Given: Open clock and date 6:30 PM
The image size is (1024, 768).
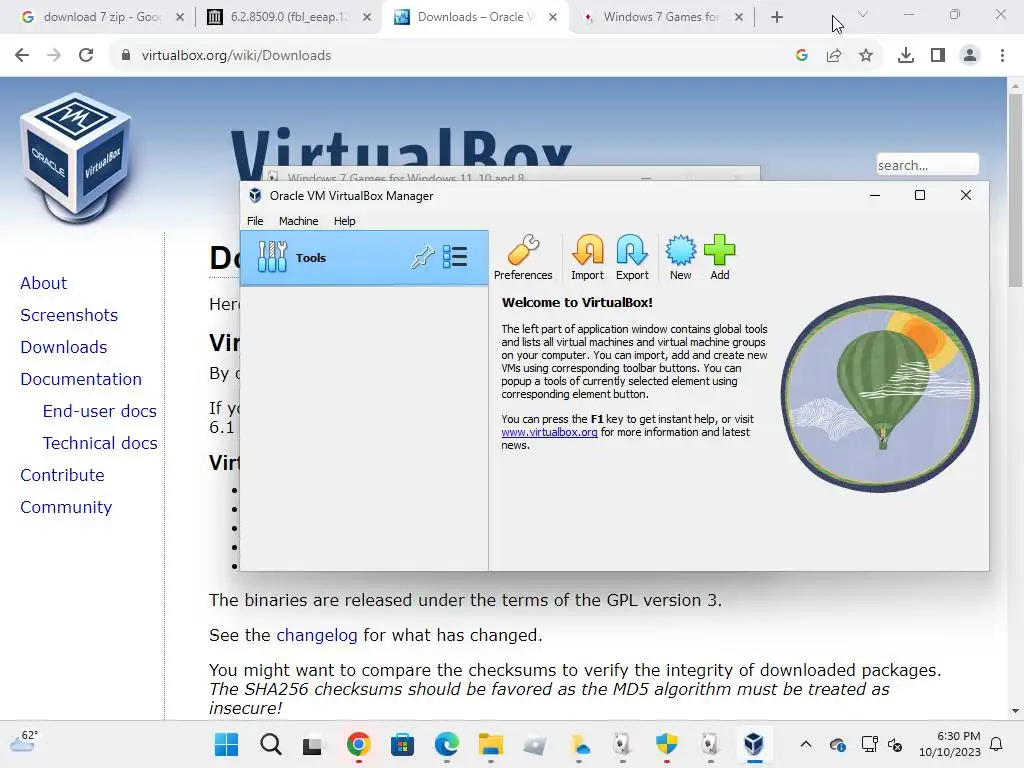Looking at the screenshot, I should click(950, 744).
